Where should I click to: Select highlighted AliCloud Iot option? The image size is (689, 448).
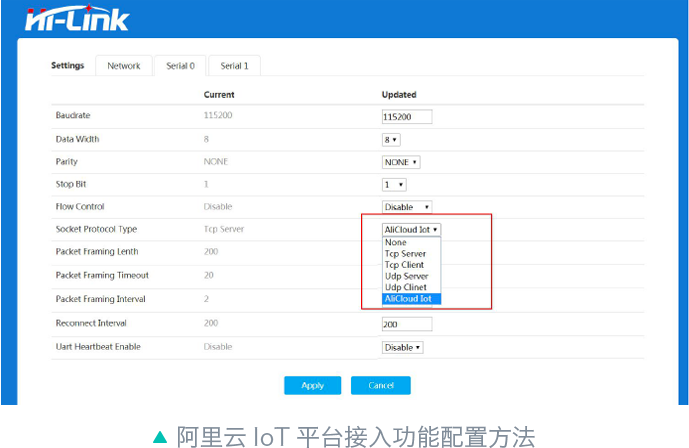pyautogui.click(x=411, y=299)
